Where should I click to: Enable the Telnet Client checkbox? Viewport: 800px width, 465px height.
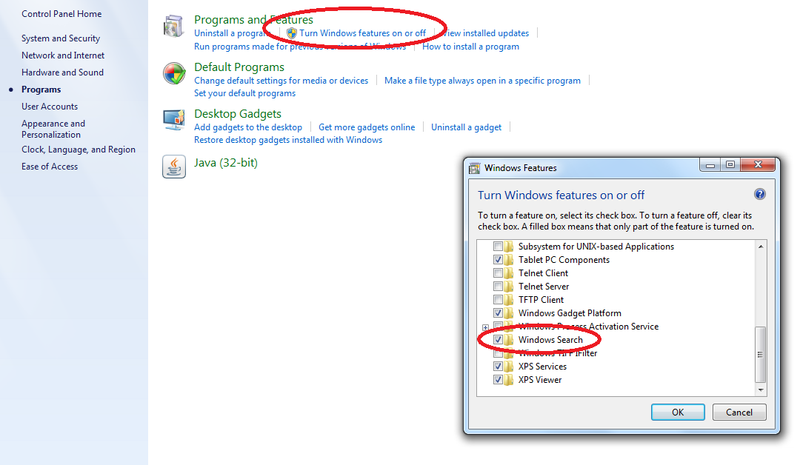pos(498,273)
